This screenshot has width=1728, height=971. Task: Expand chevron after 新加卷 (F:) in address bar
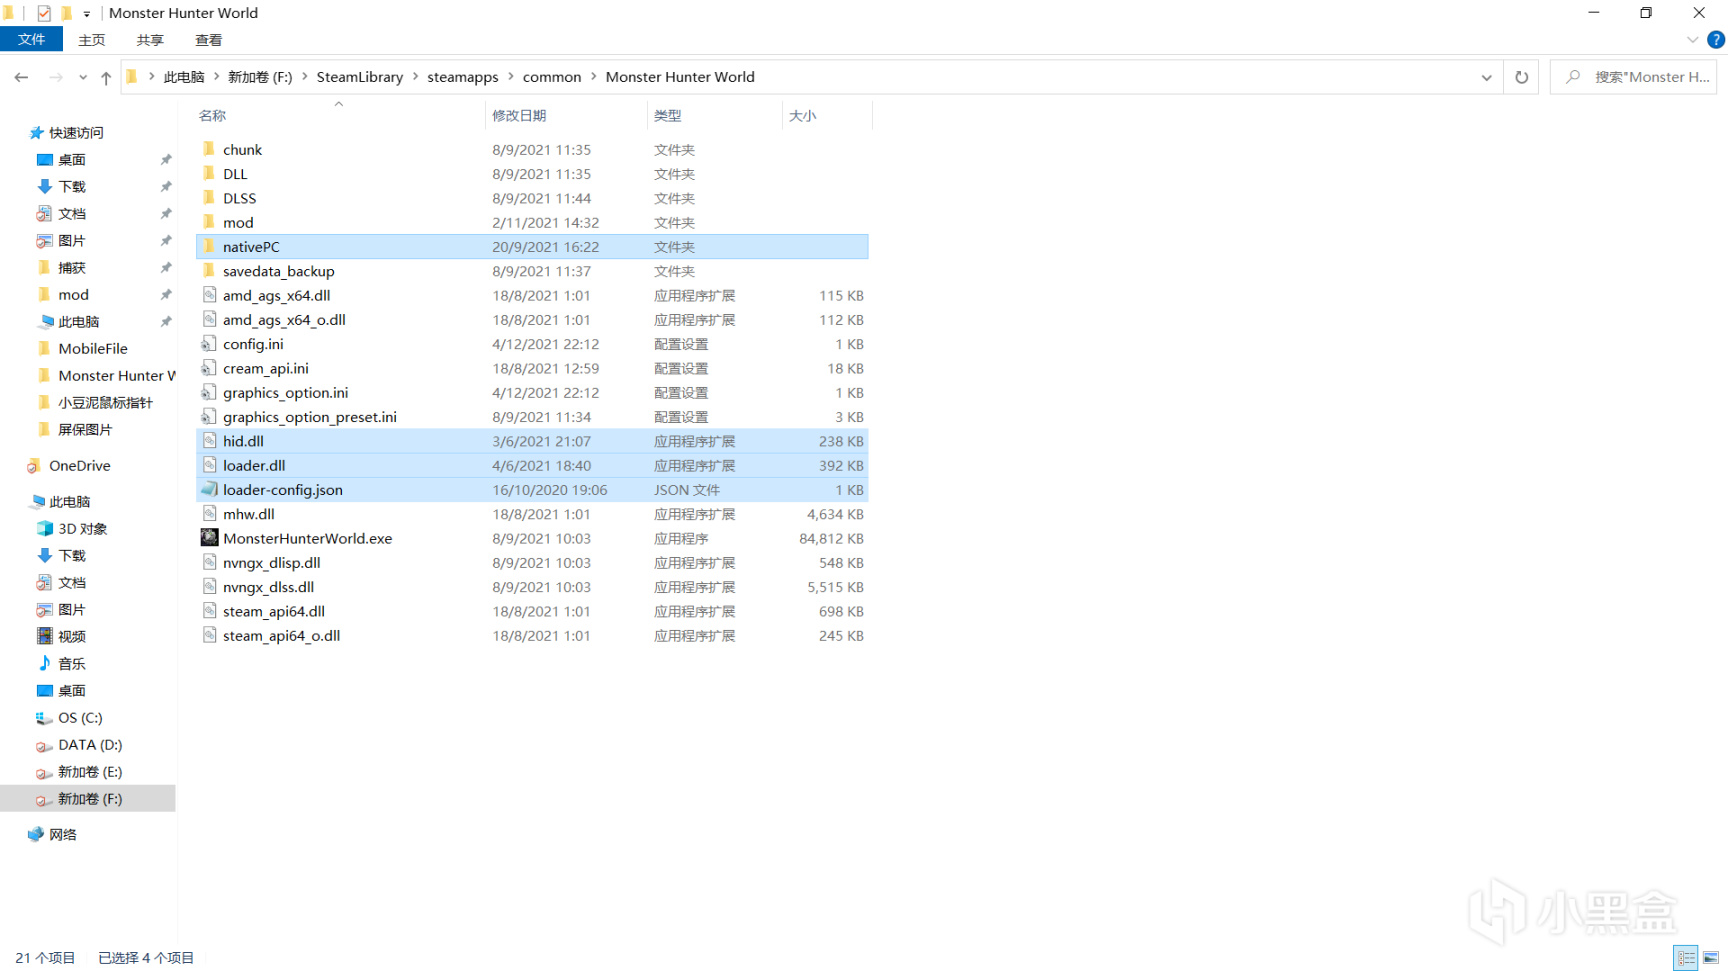coord(305,77)
